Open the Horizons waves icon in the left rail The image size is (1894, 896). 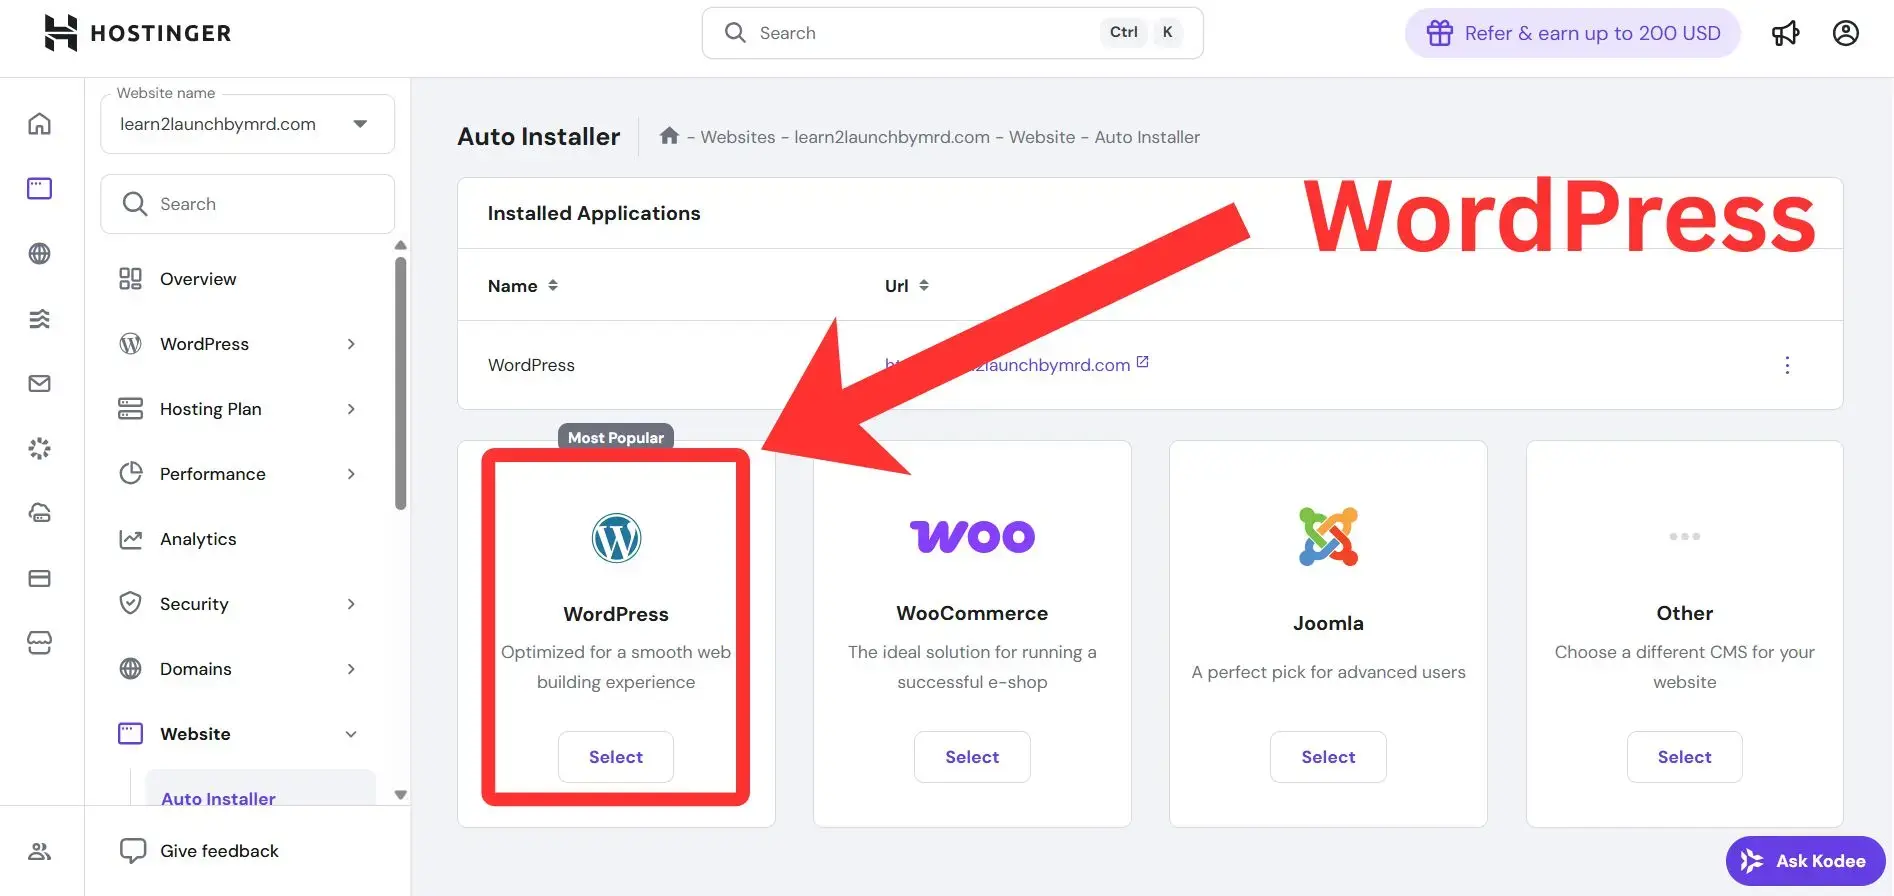(40, 318)
